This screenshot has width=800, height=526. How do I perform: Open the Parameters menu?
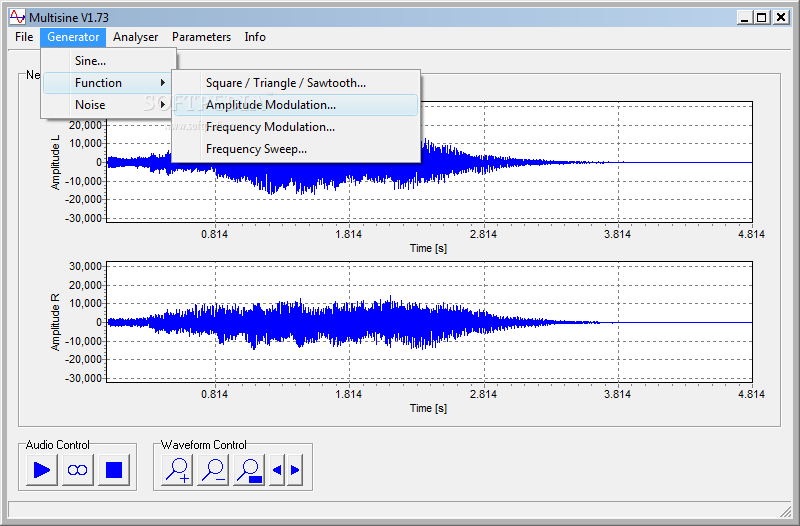[x=201, y=37]
